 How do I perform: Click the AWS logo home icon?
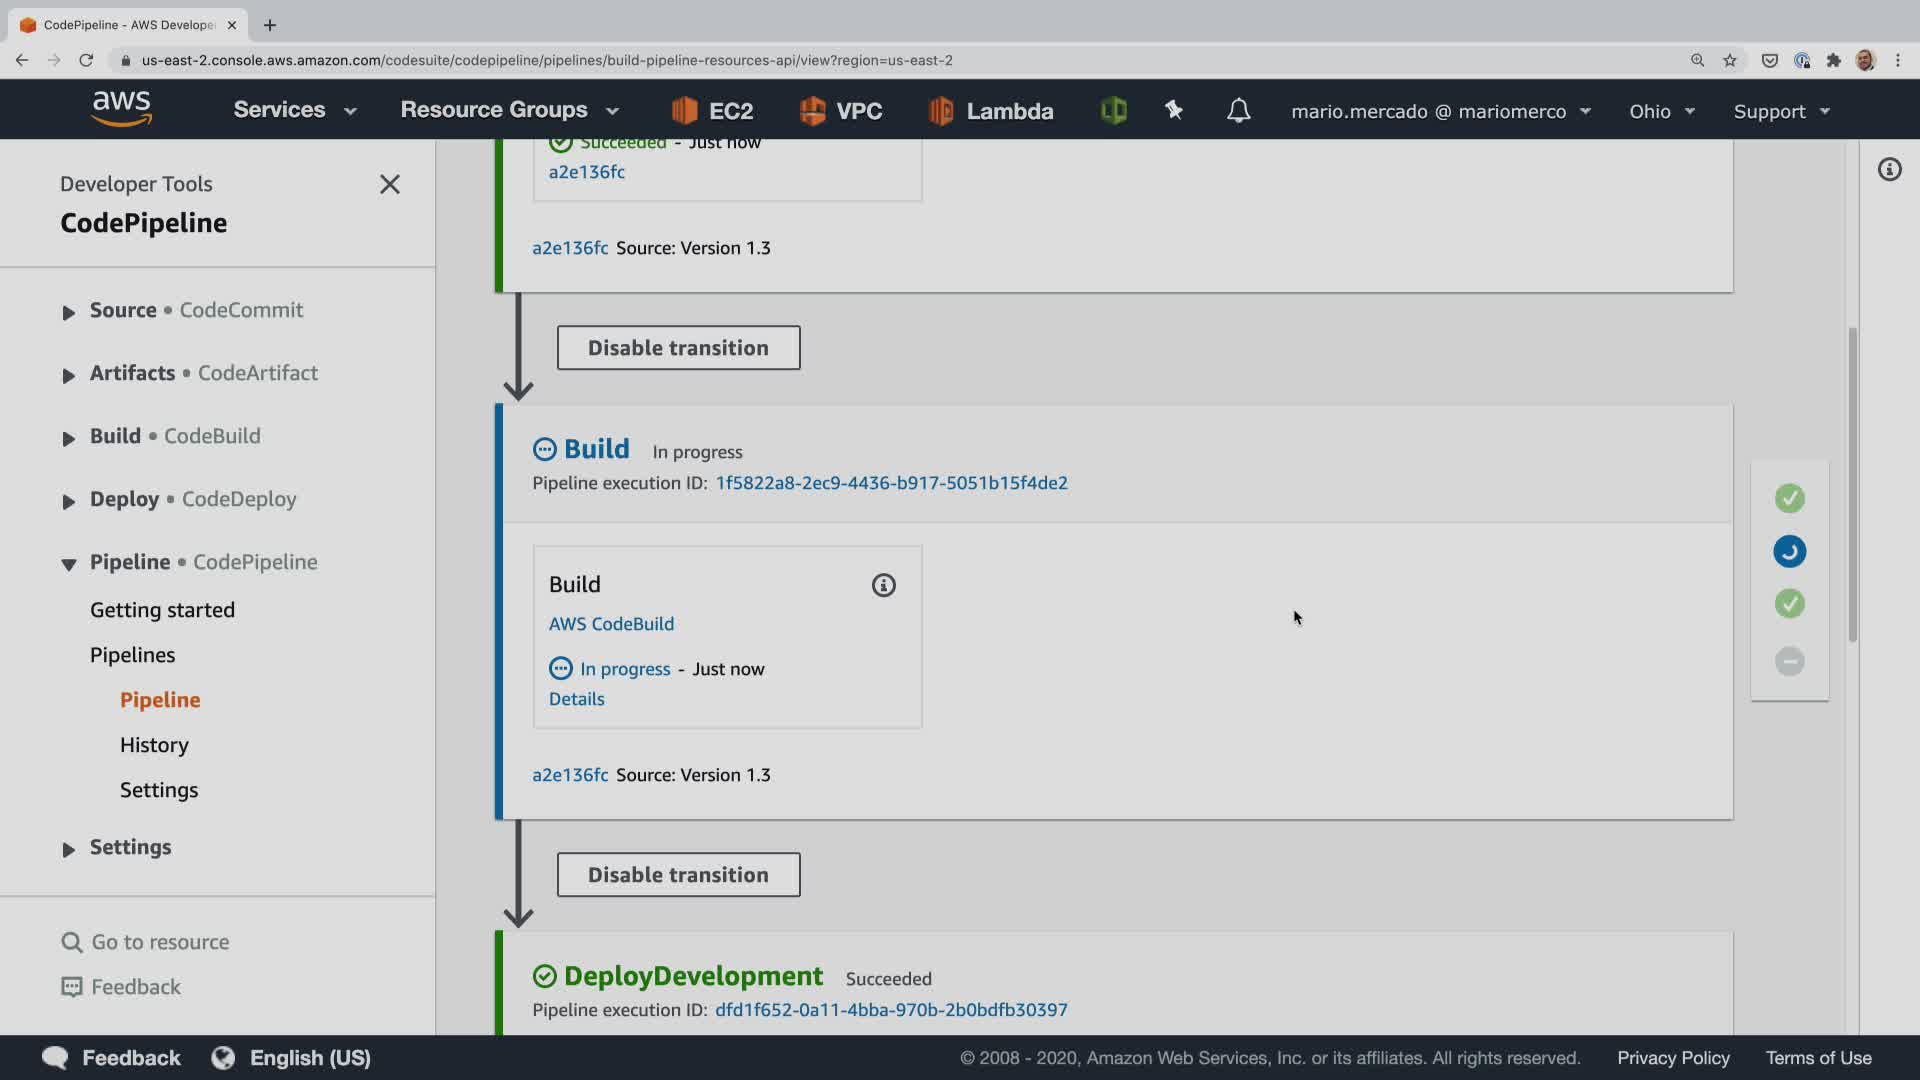point(122,109)
